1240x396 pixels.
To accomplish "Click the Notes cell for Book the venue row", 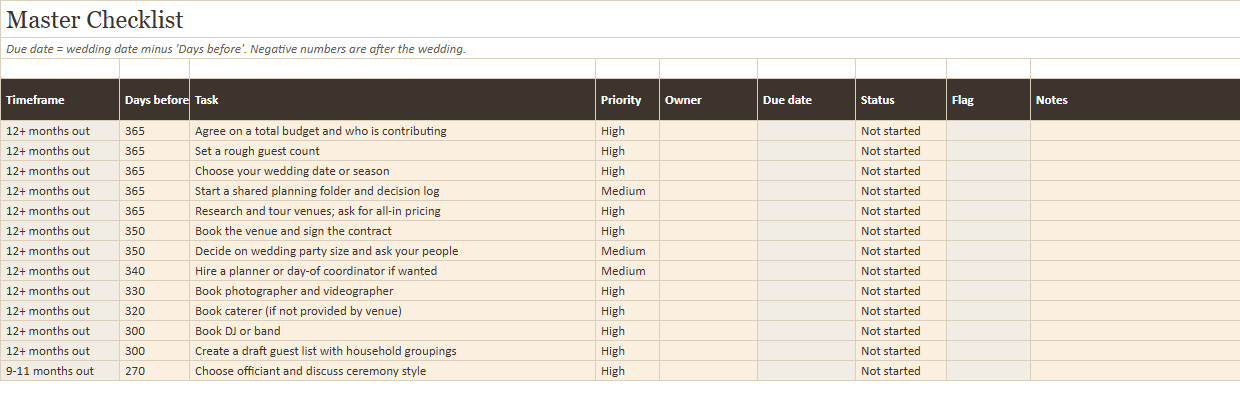I will click(1135, 231).
